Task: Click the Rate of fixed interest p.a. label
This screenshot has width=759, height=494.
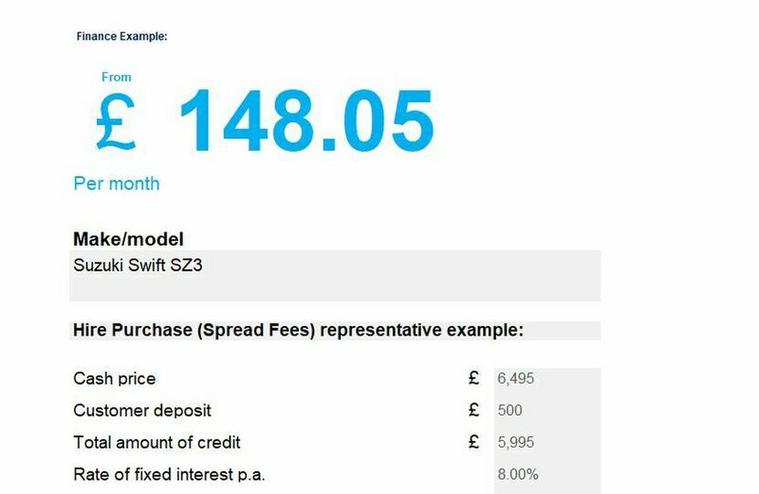Action: pos(169,475)
